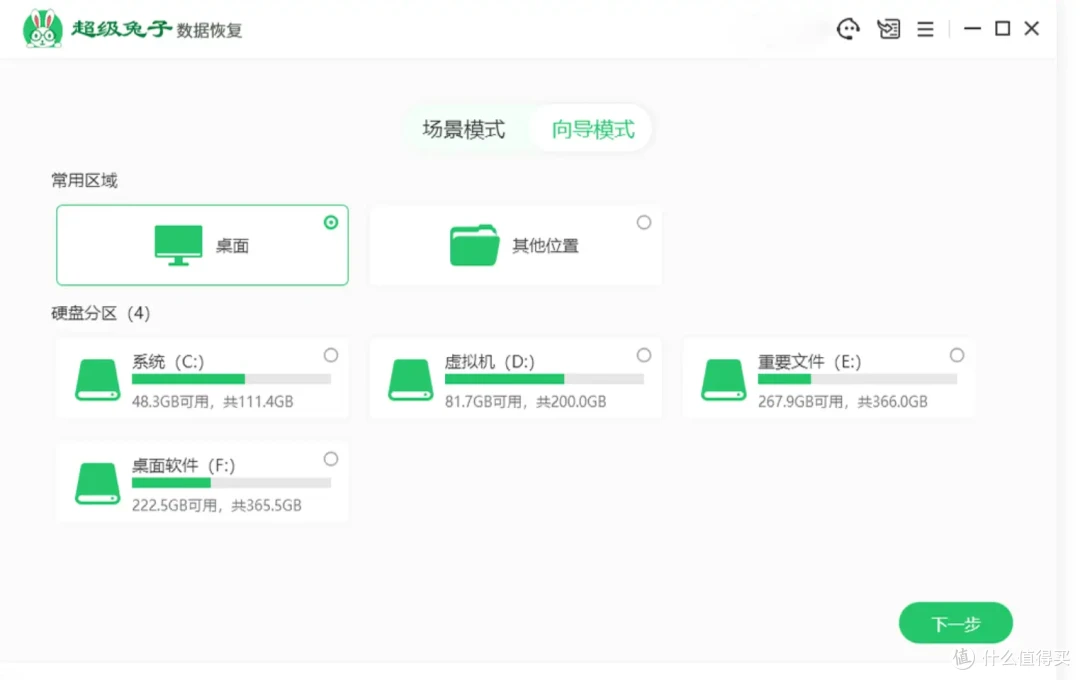Click the Super Rabbit logo
1080x680 pixels.
[x=43, y=29]
